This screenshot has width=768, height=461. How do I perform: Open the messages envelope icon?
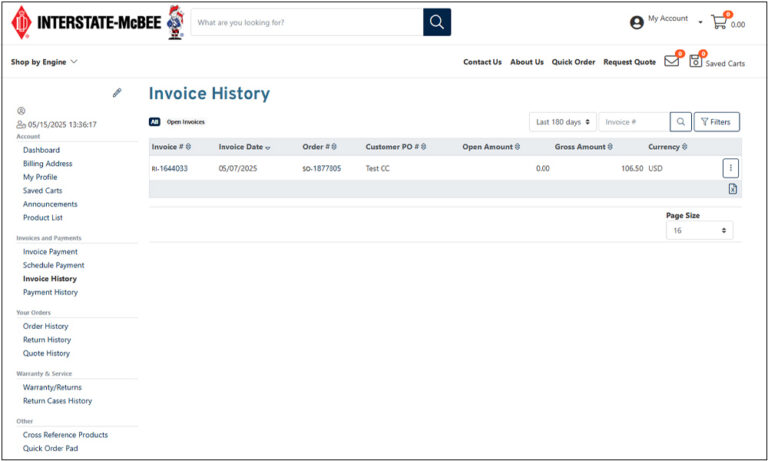tap(671, 61)
